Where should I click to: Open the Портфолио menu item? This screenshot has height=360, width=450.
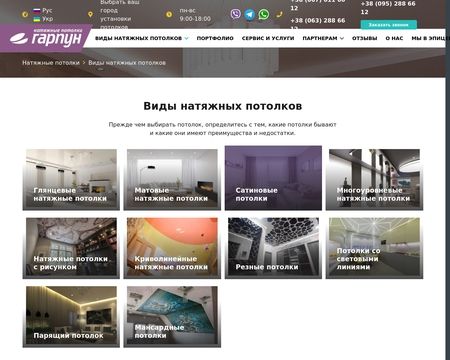pyautogui.click(x=215, y=38)
